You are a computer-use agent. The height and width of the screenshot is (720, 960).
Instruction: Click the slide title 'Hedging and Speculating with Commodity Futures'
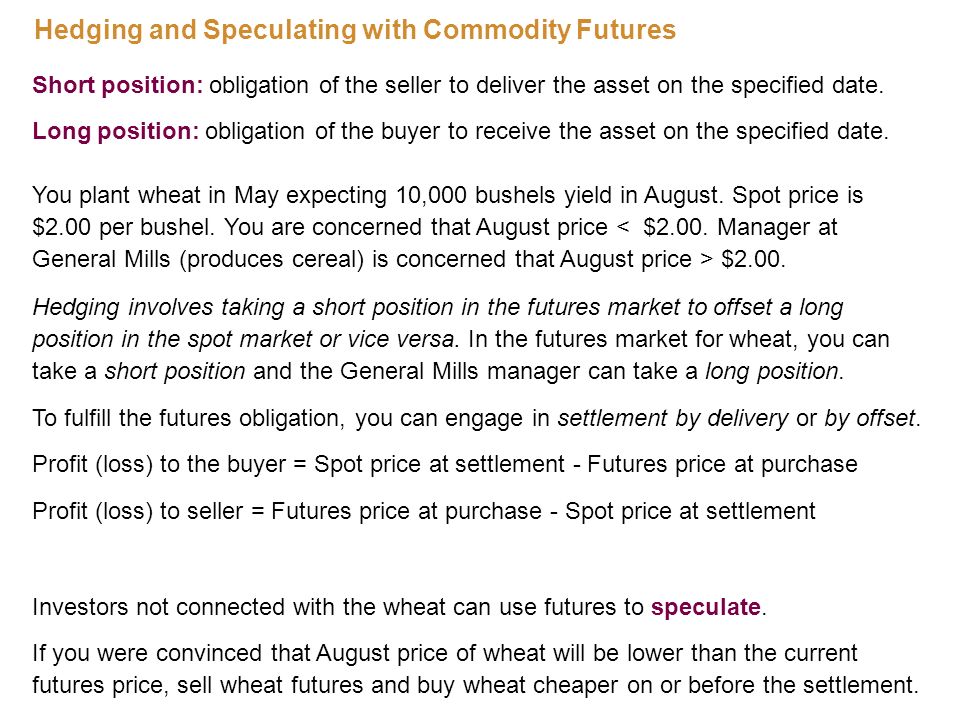tap(355, 31)
